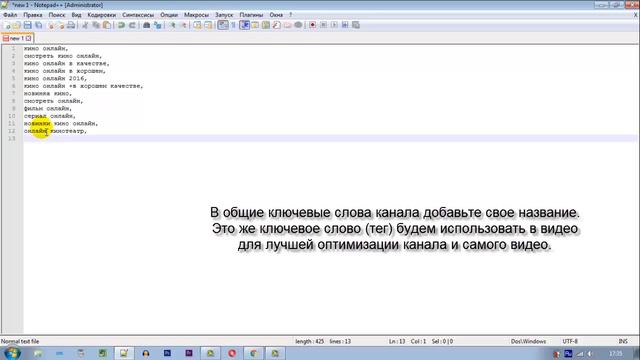Click the Save Recorded Macro icon

356,25
